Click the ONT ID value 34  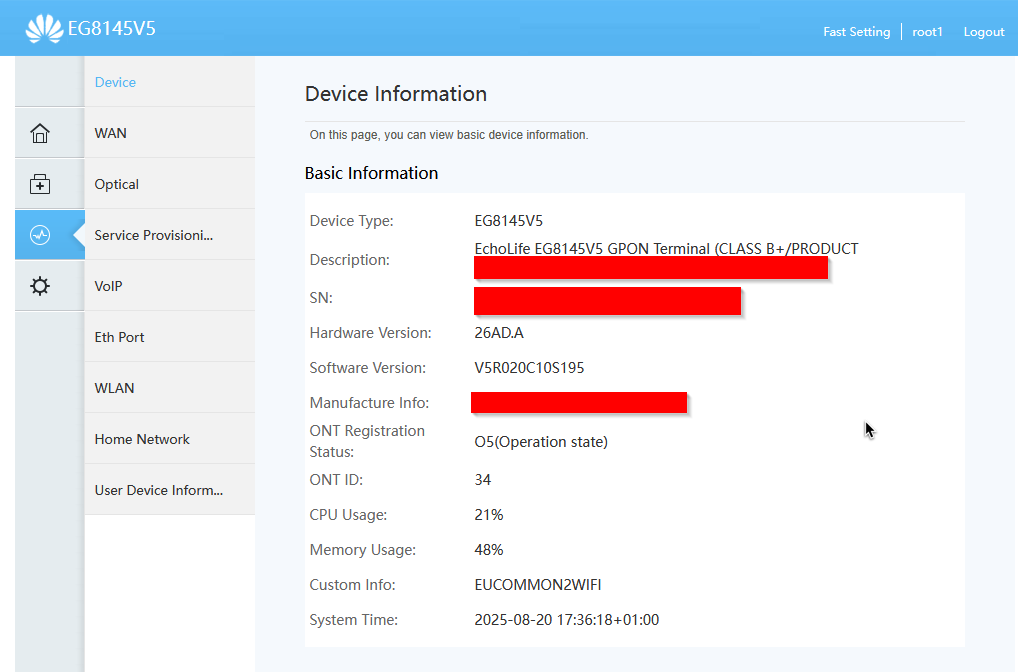[x=482, y=480]
